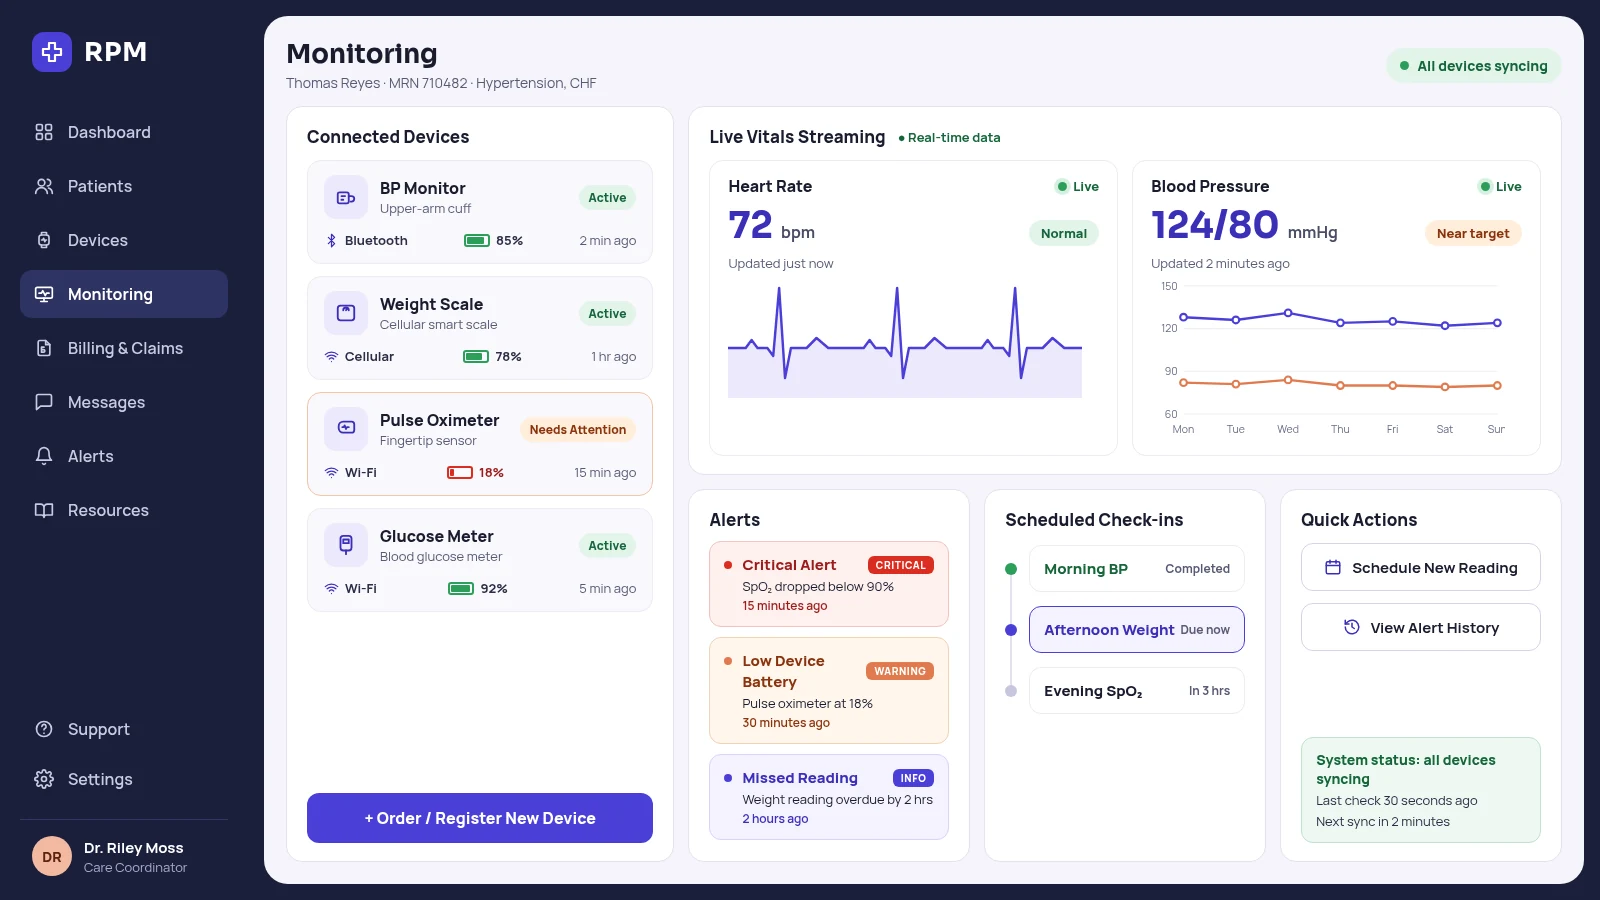Click the Weight Scale device icon

346,314
